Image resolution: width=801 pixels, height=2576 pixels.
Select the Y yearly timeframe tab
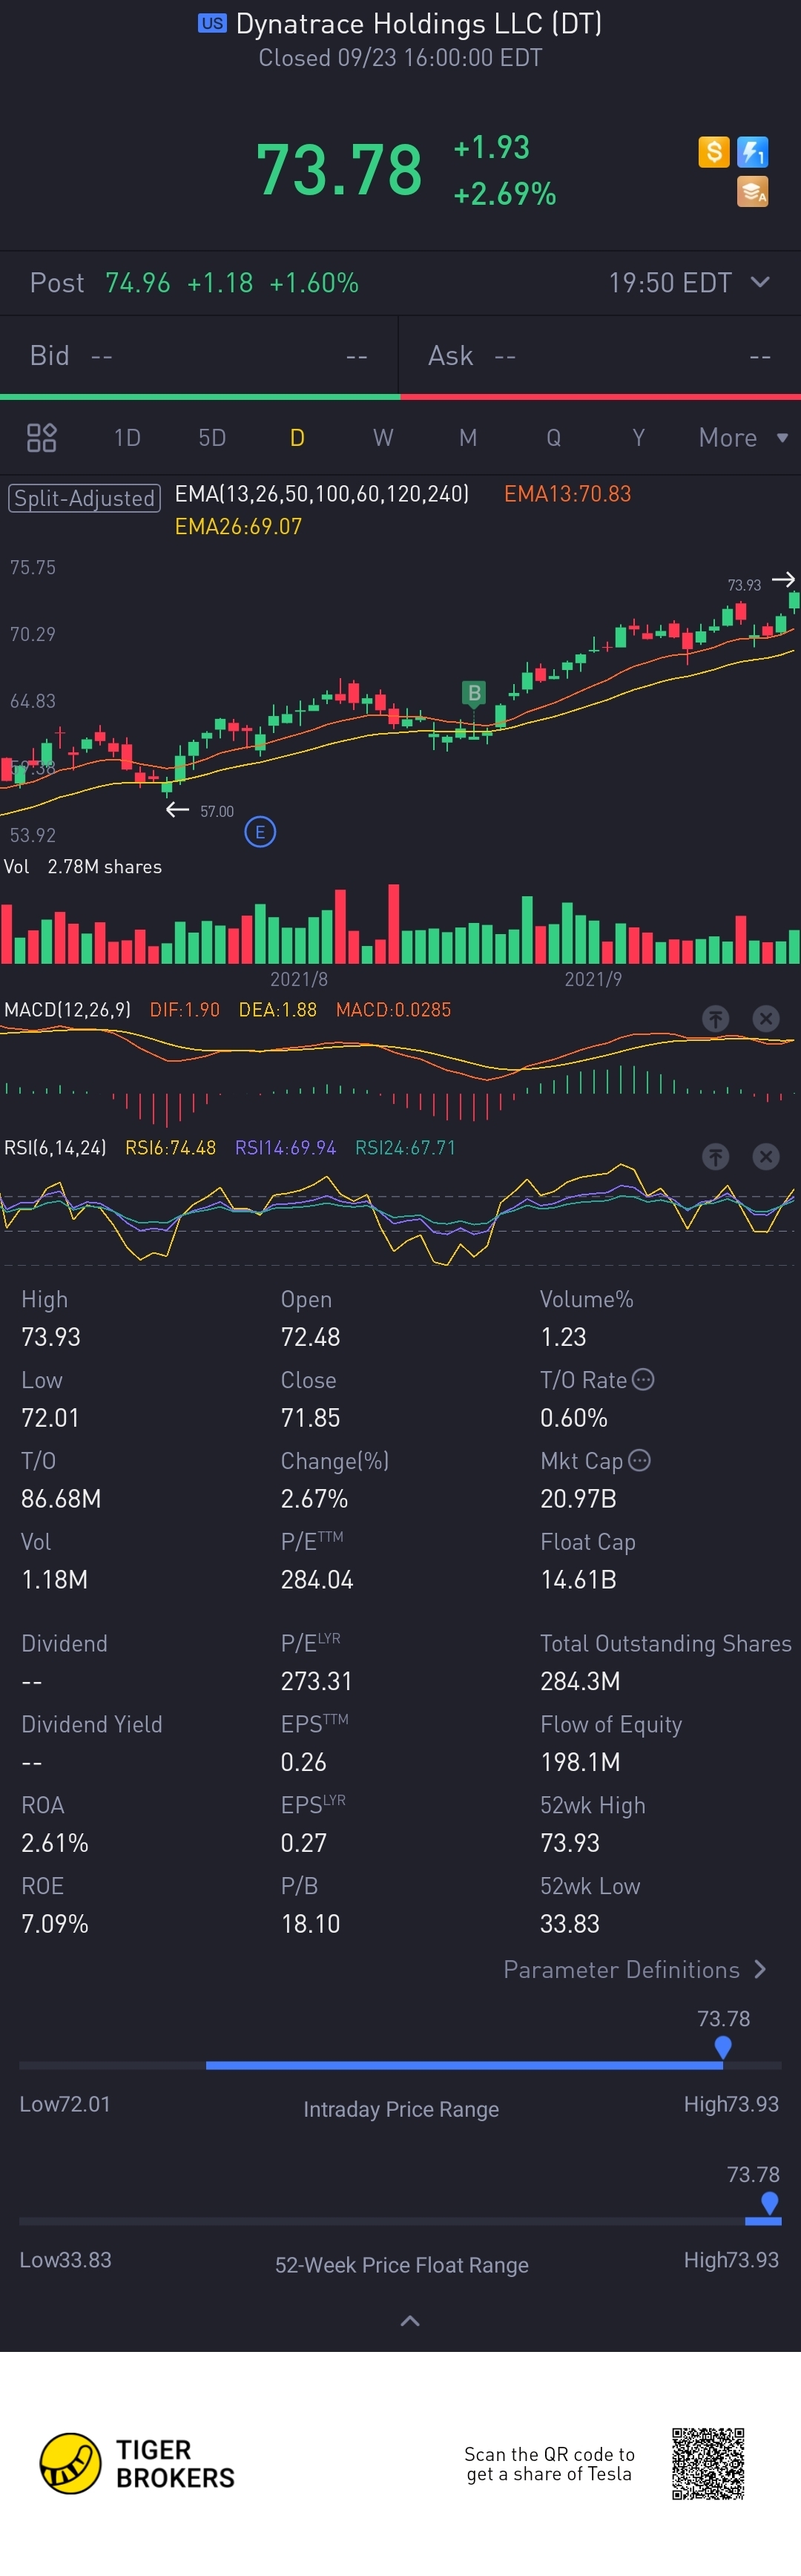click(x=638, y=438)
